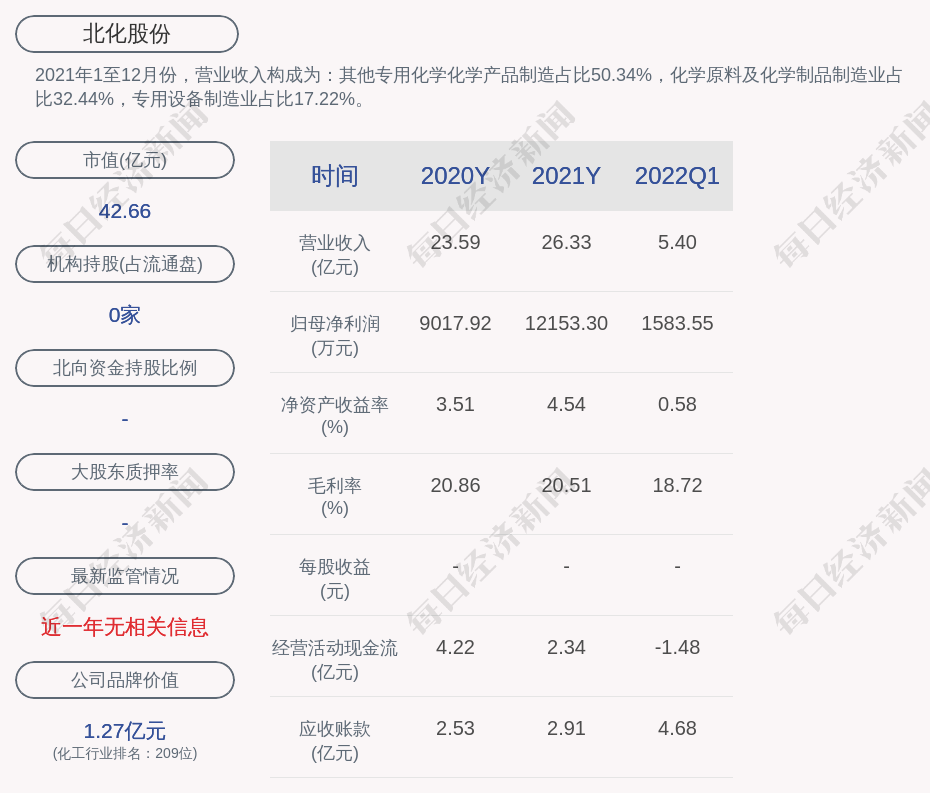The width and height of the screenshot is (930, 793).
Task: Click revenue value 23.59
Action: pyautogui.click(x=455, y=243)
